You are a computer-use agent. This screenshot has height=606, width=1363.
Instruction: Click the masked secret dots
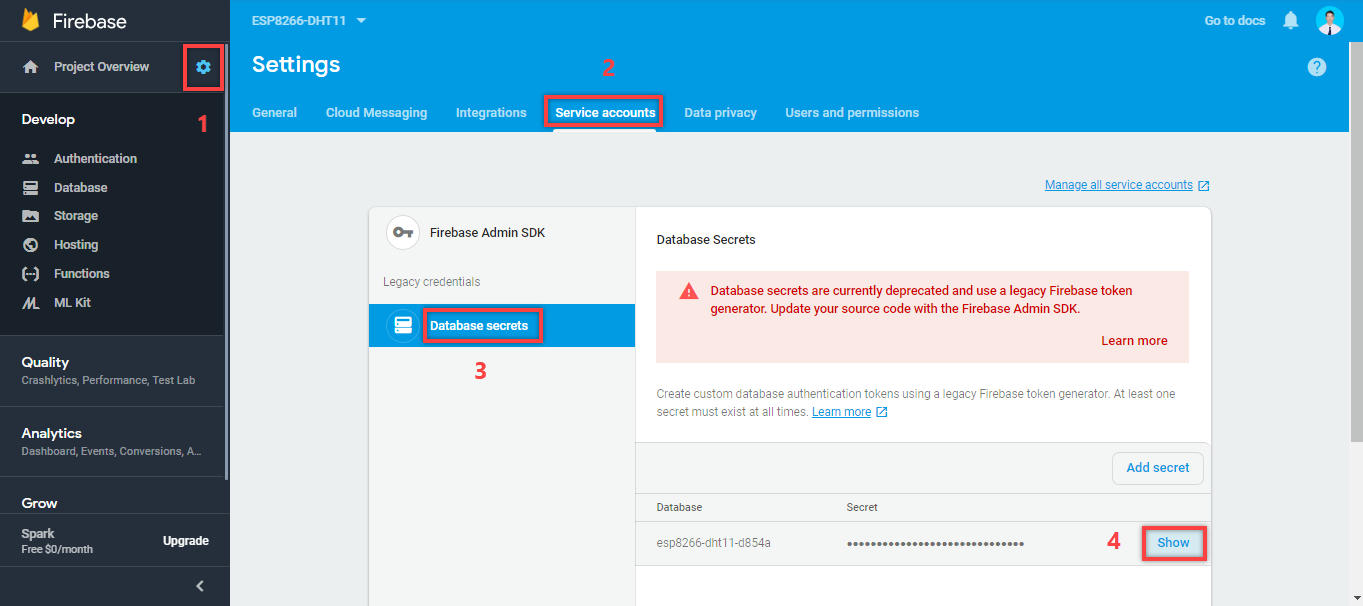(x=935, y=544)
